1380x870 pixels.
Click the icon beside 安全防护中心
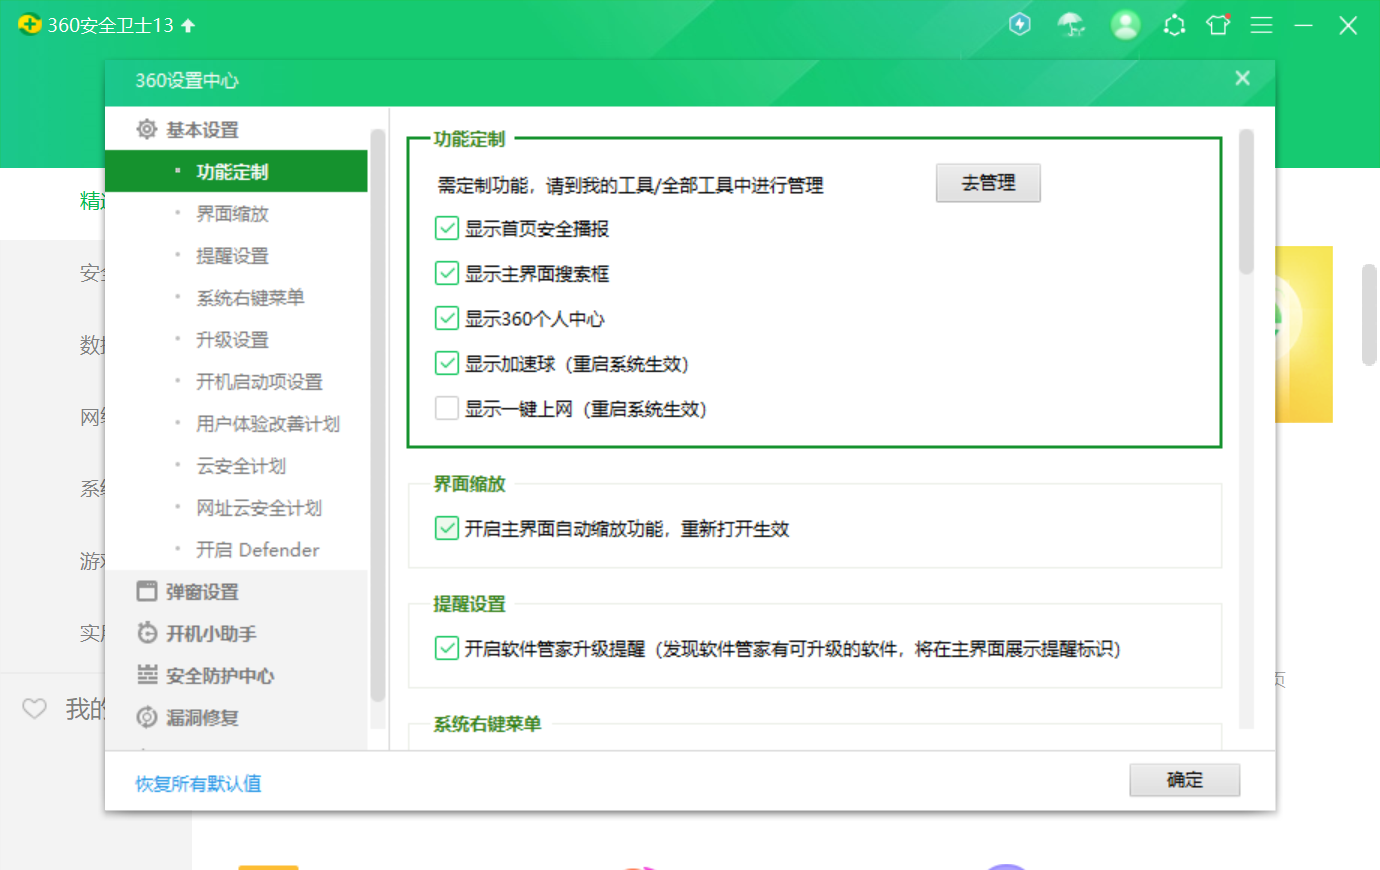tap(147, 675)
